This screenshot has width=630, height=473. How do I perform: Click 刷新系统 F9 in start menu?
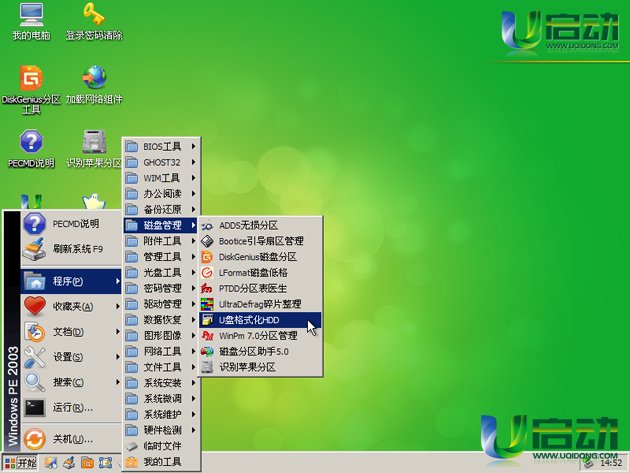point(71,249)
